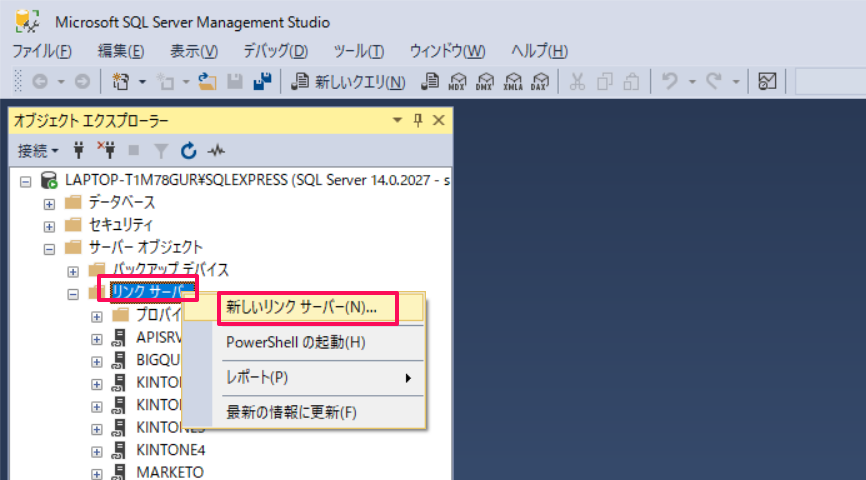Open the 接続 dropdown in Object Explorer
The height and width of the screenshot is (480, 866).
point(38,151)
